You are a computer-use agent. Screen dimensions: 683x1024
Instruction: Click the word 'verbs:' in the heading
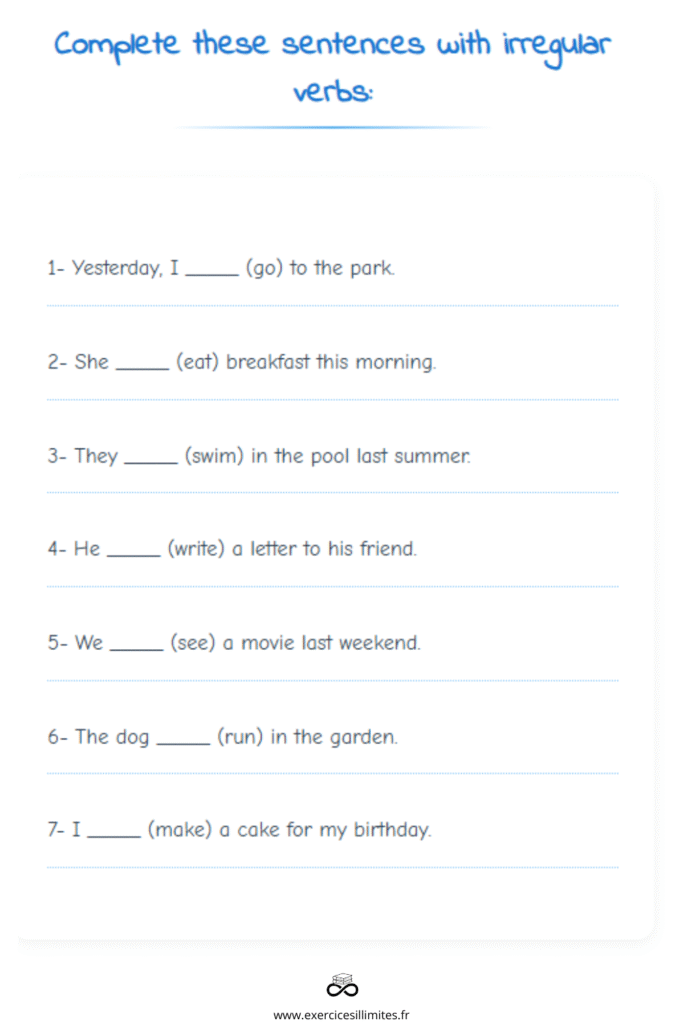333,91
